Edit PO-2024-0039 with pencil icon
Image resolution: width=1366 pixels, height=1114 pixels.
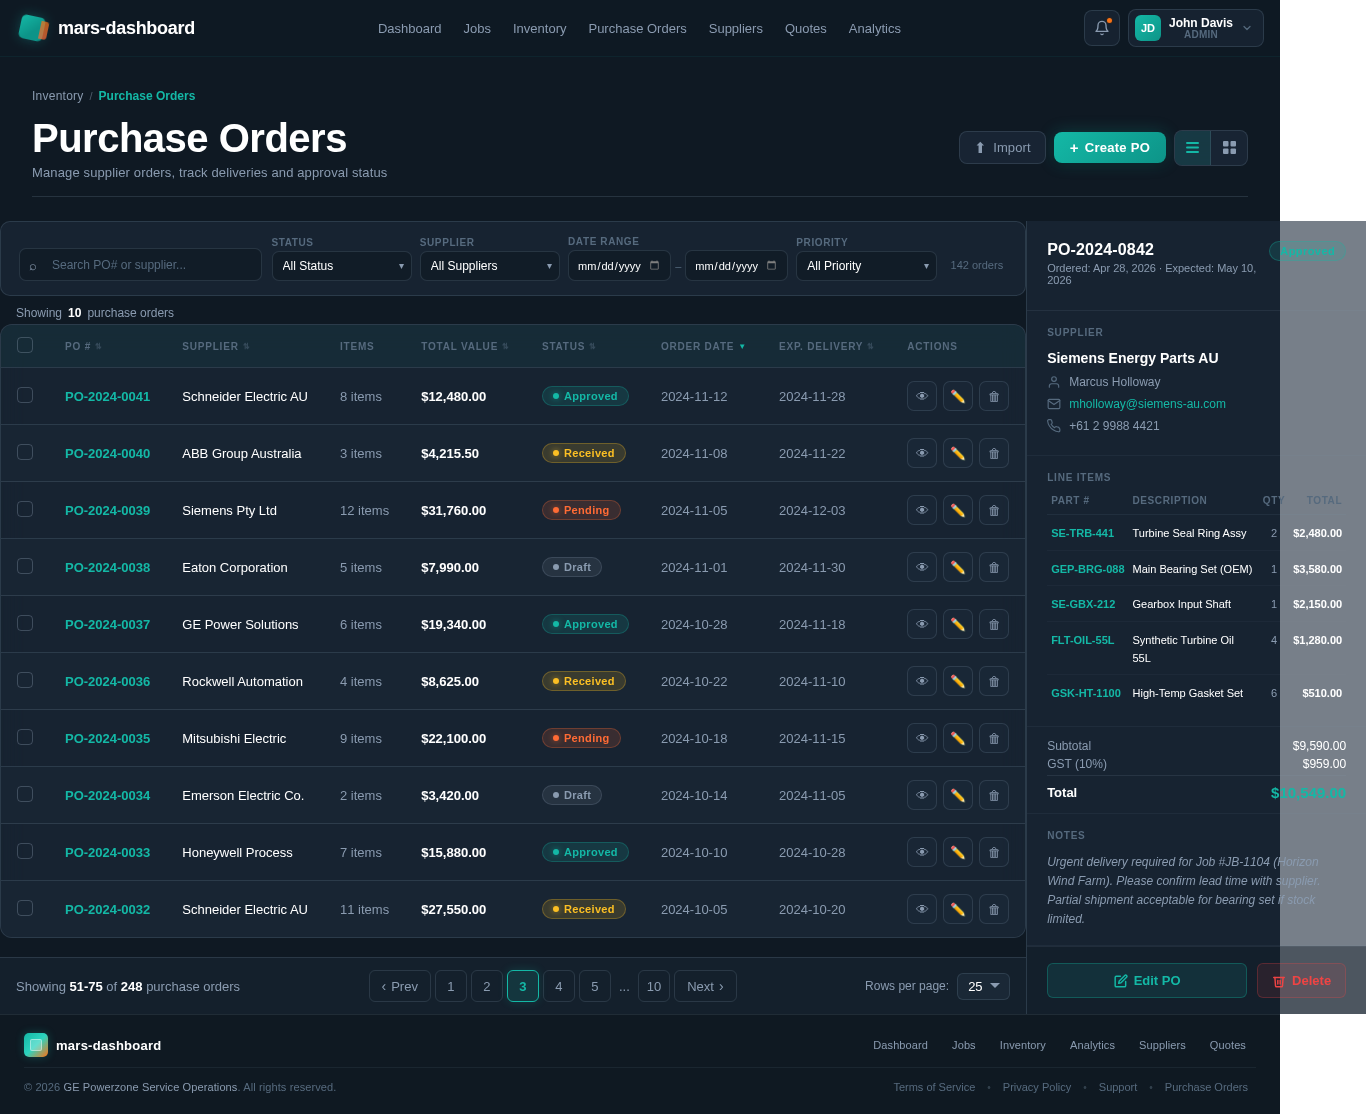tap(958, 510)
